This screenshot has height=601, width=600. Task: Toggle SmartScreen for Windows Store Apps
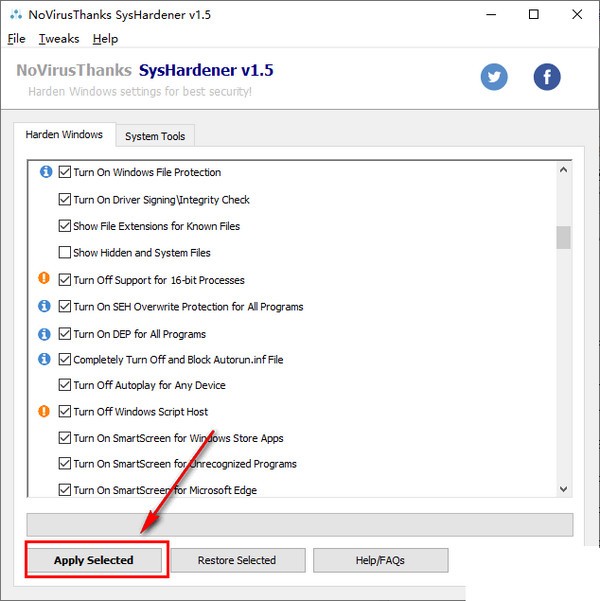[64, 438]
